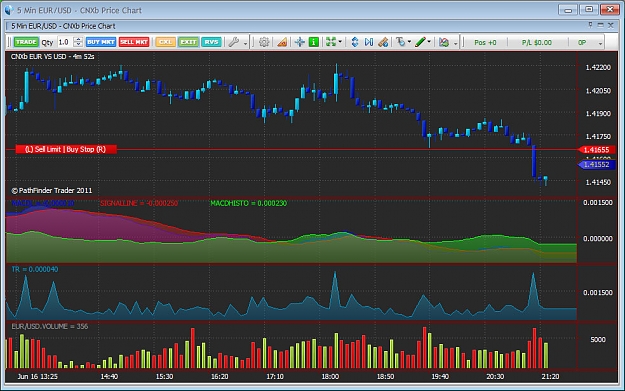Click the chart export image icon
Image resolution: width=625 pixels, height=391 pixels.
tap(444, 42)
